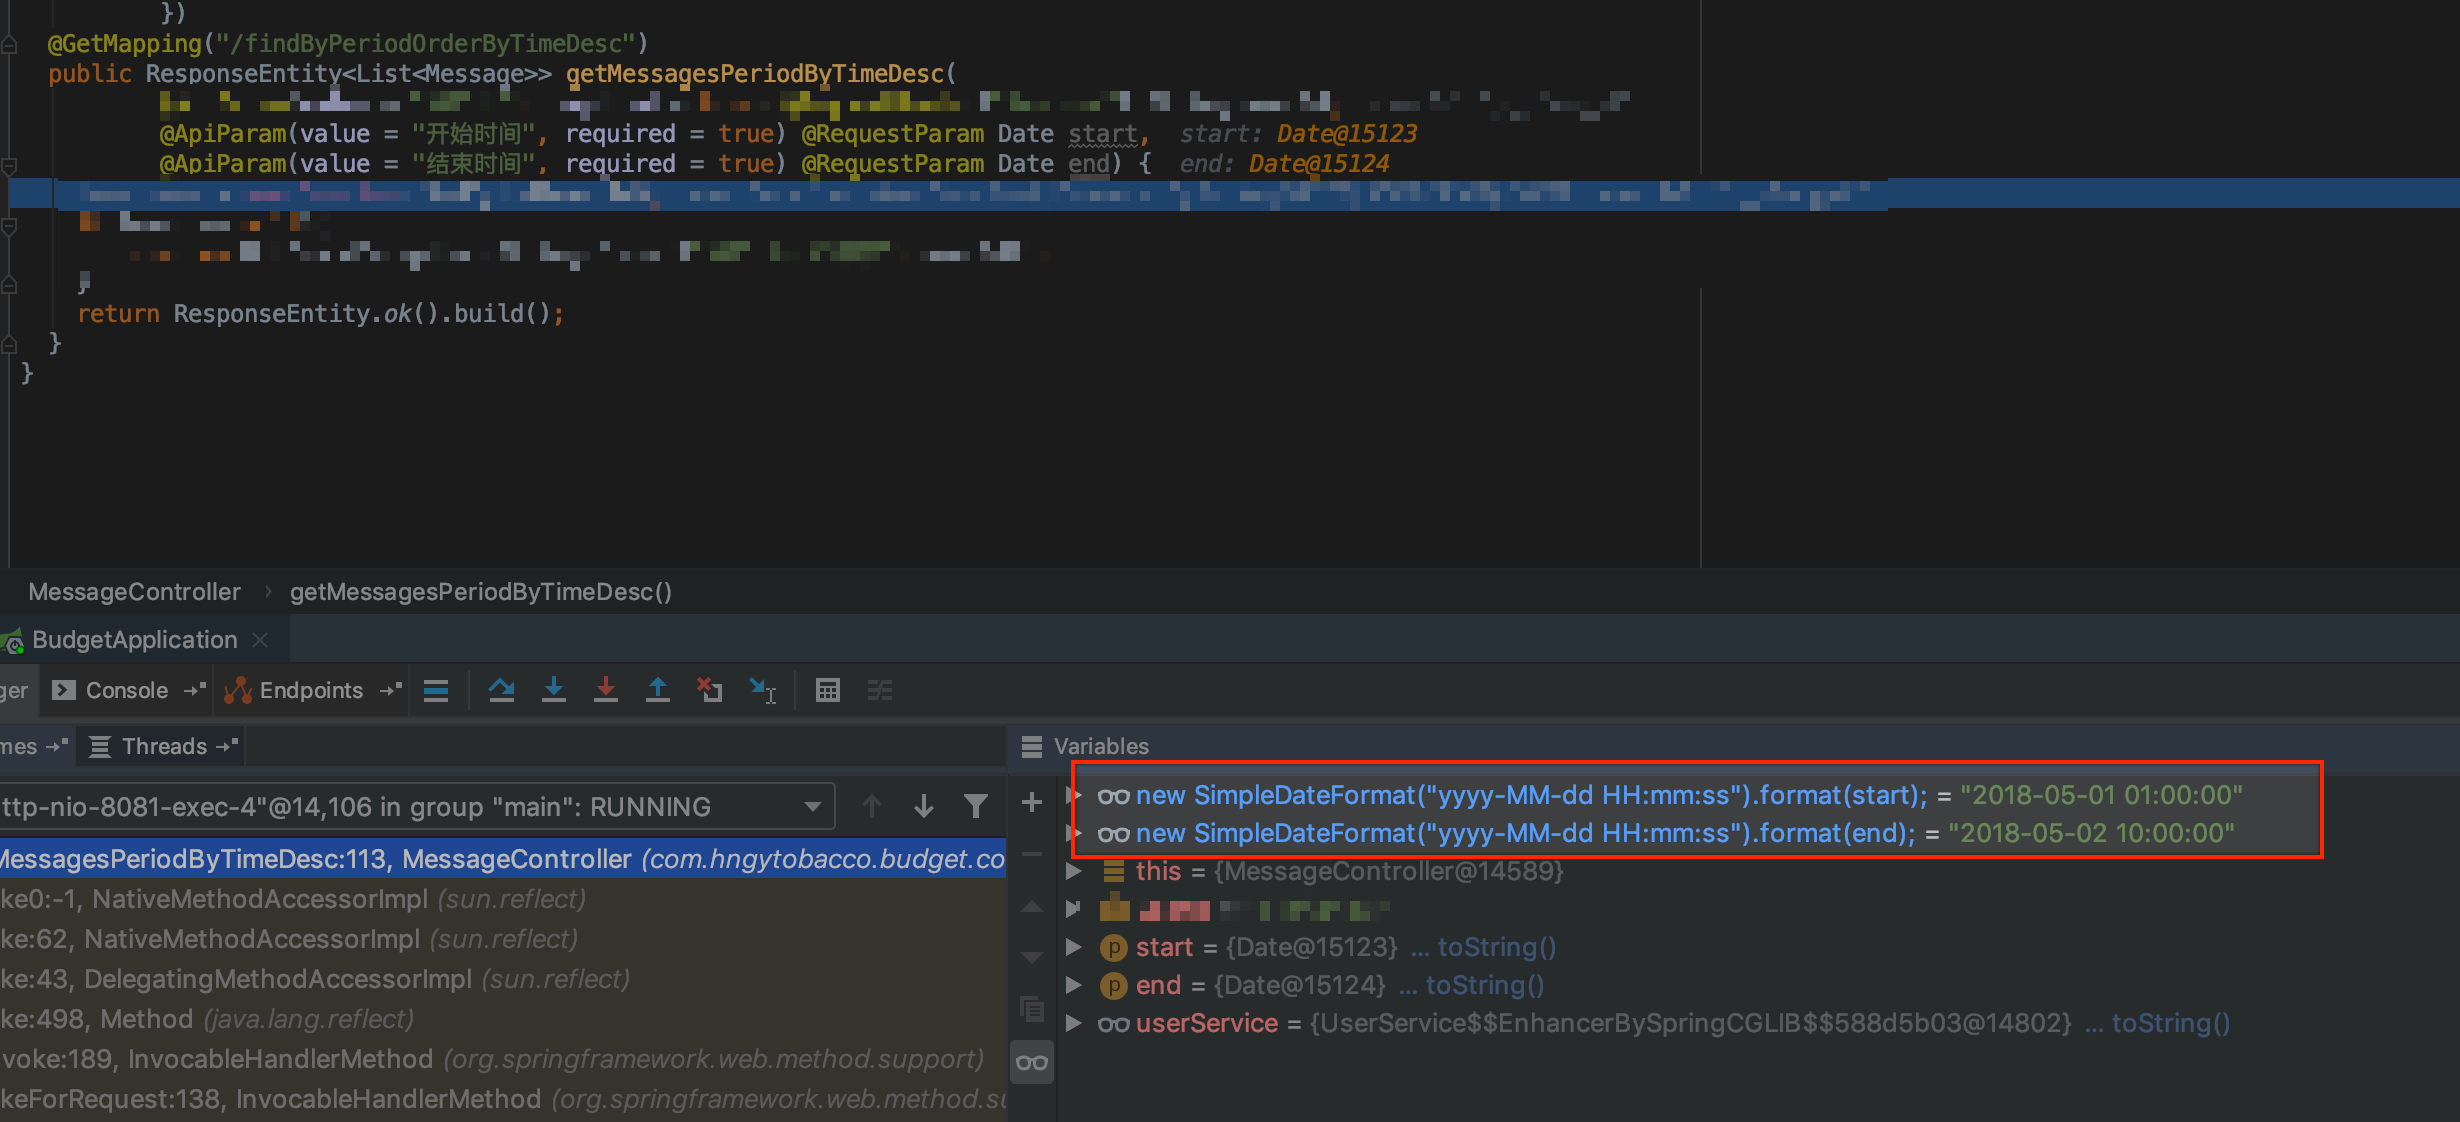Image resolution: width=2460 pixels, height=1122 pixels.
Task: Expand the 'this' MessageController variable
Action: pos(1074,871)
